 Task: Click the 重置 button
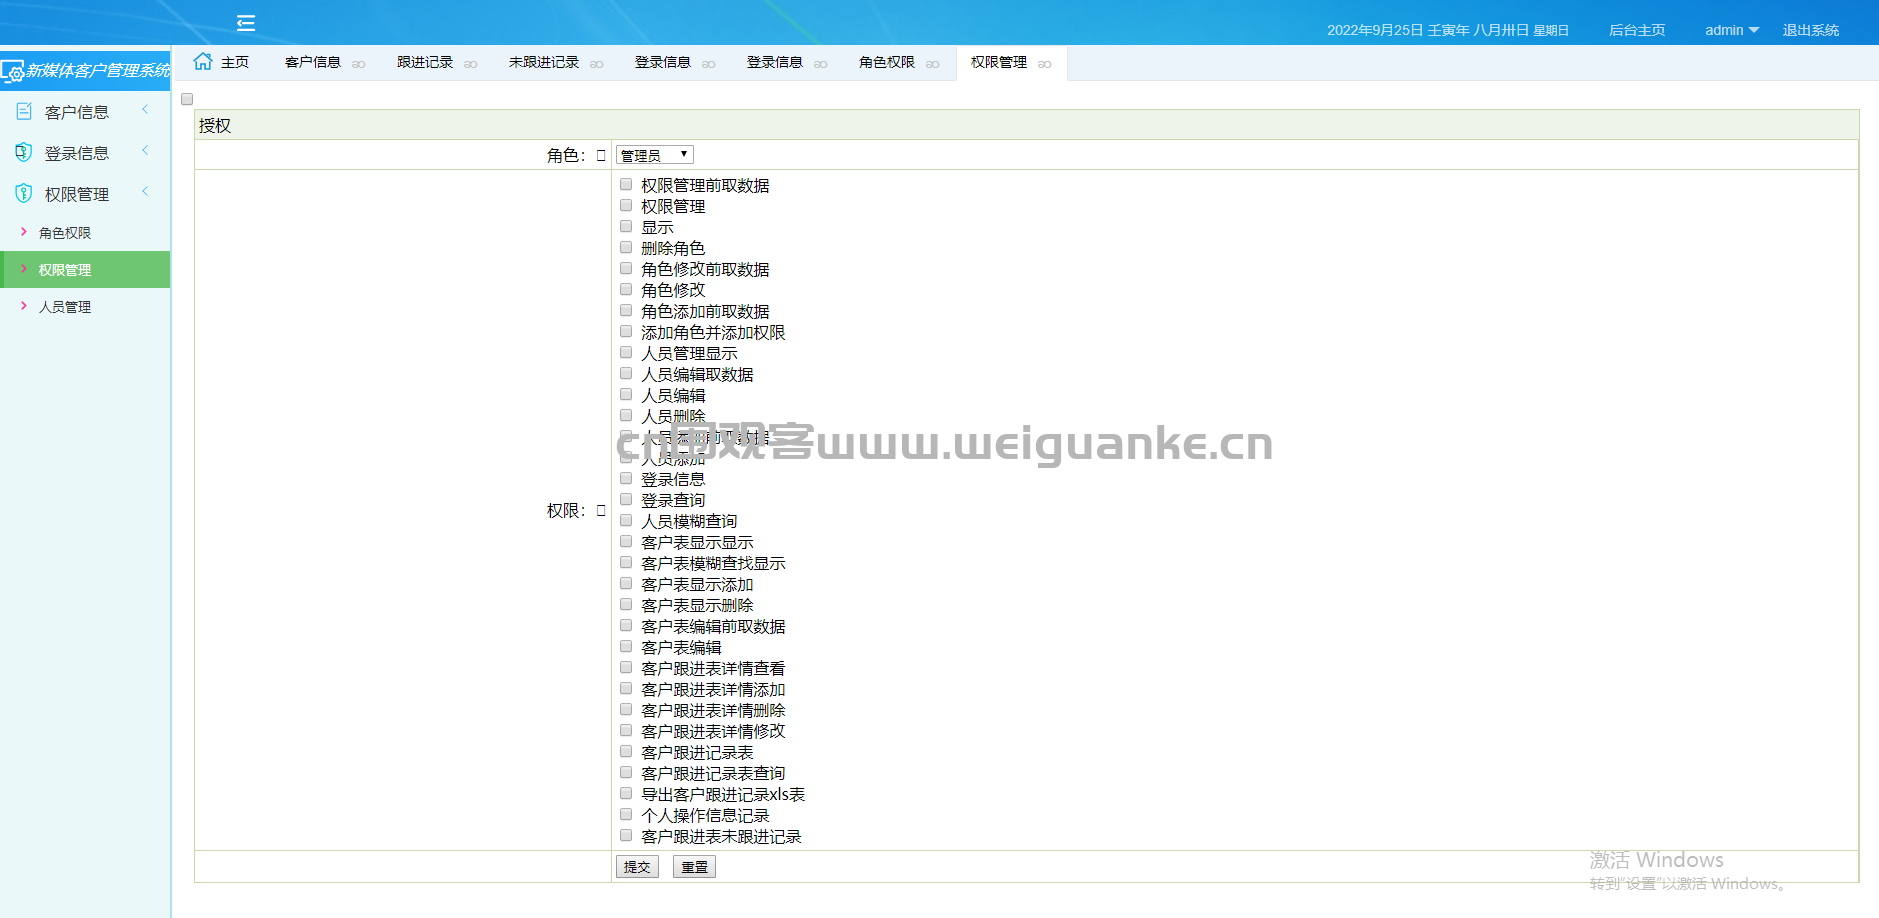pos(694,867)
